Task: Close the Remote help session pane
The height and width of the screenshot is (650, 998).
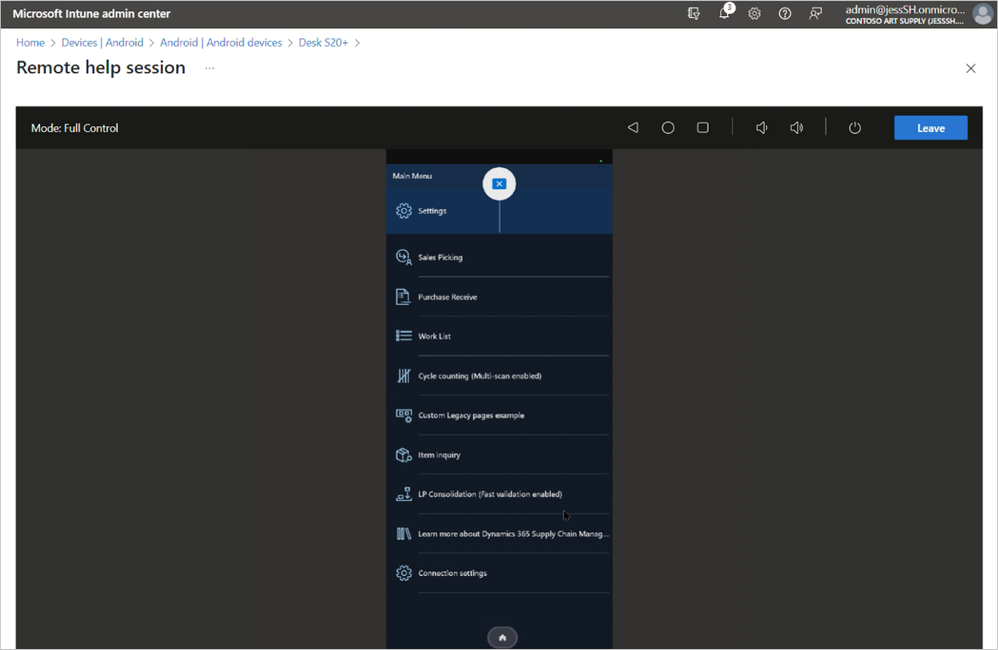Action: [971, 68]
